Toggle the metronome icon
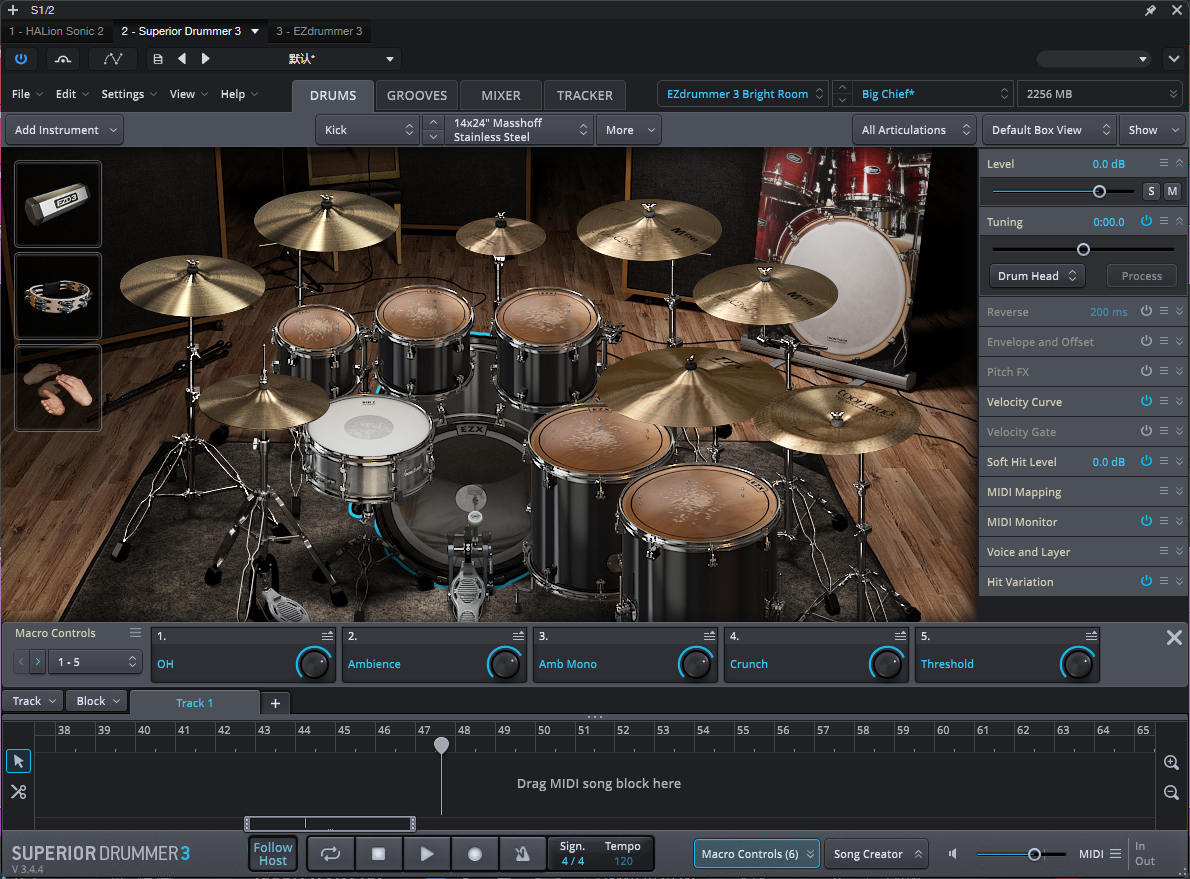This screenshot has height=879, width=1190. [522, 854]
